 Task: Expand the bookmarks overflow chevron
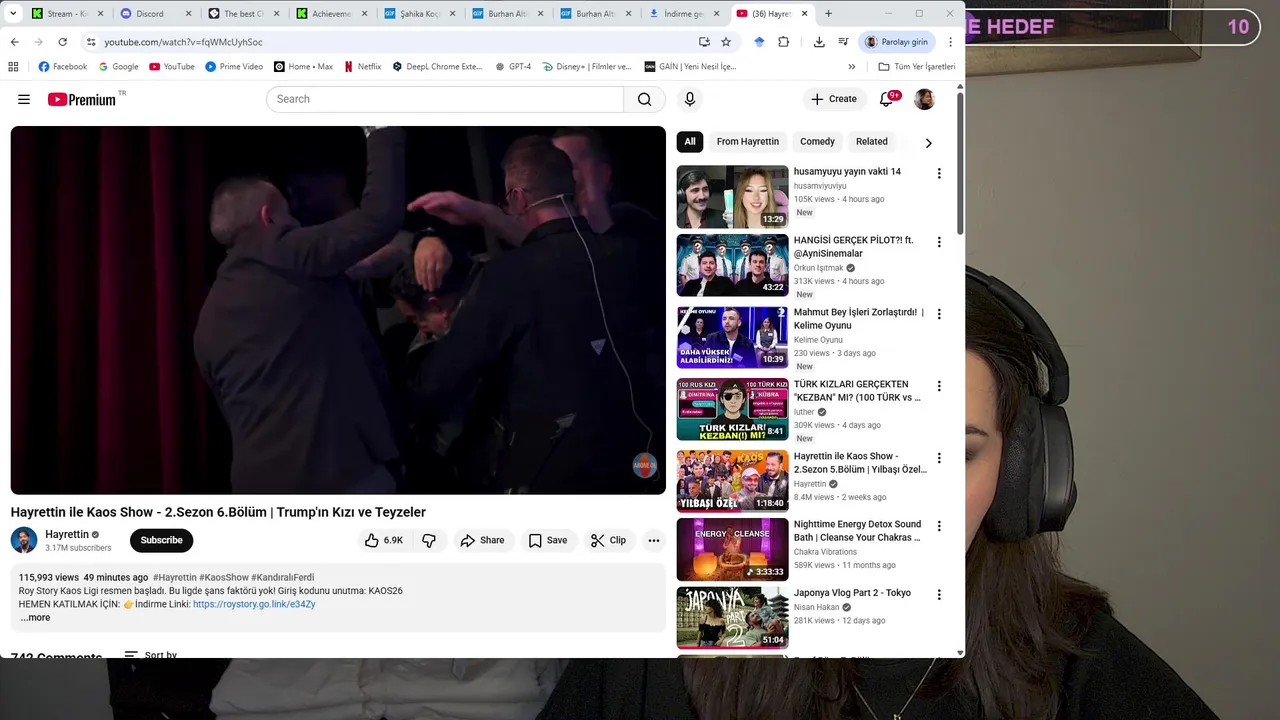[852, 67]
